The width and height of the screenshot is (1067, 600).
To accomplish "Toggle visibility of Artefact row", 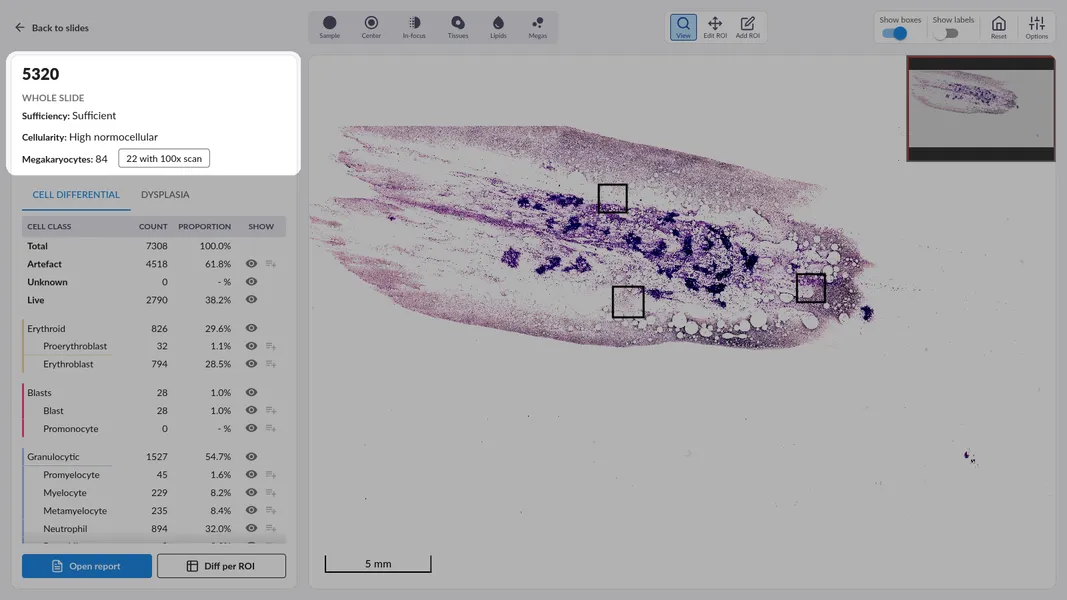I will pyautogui.click(x=252, y=264).
